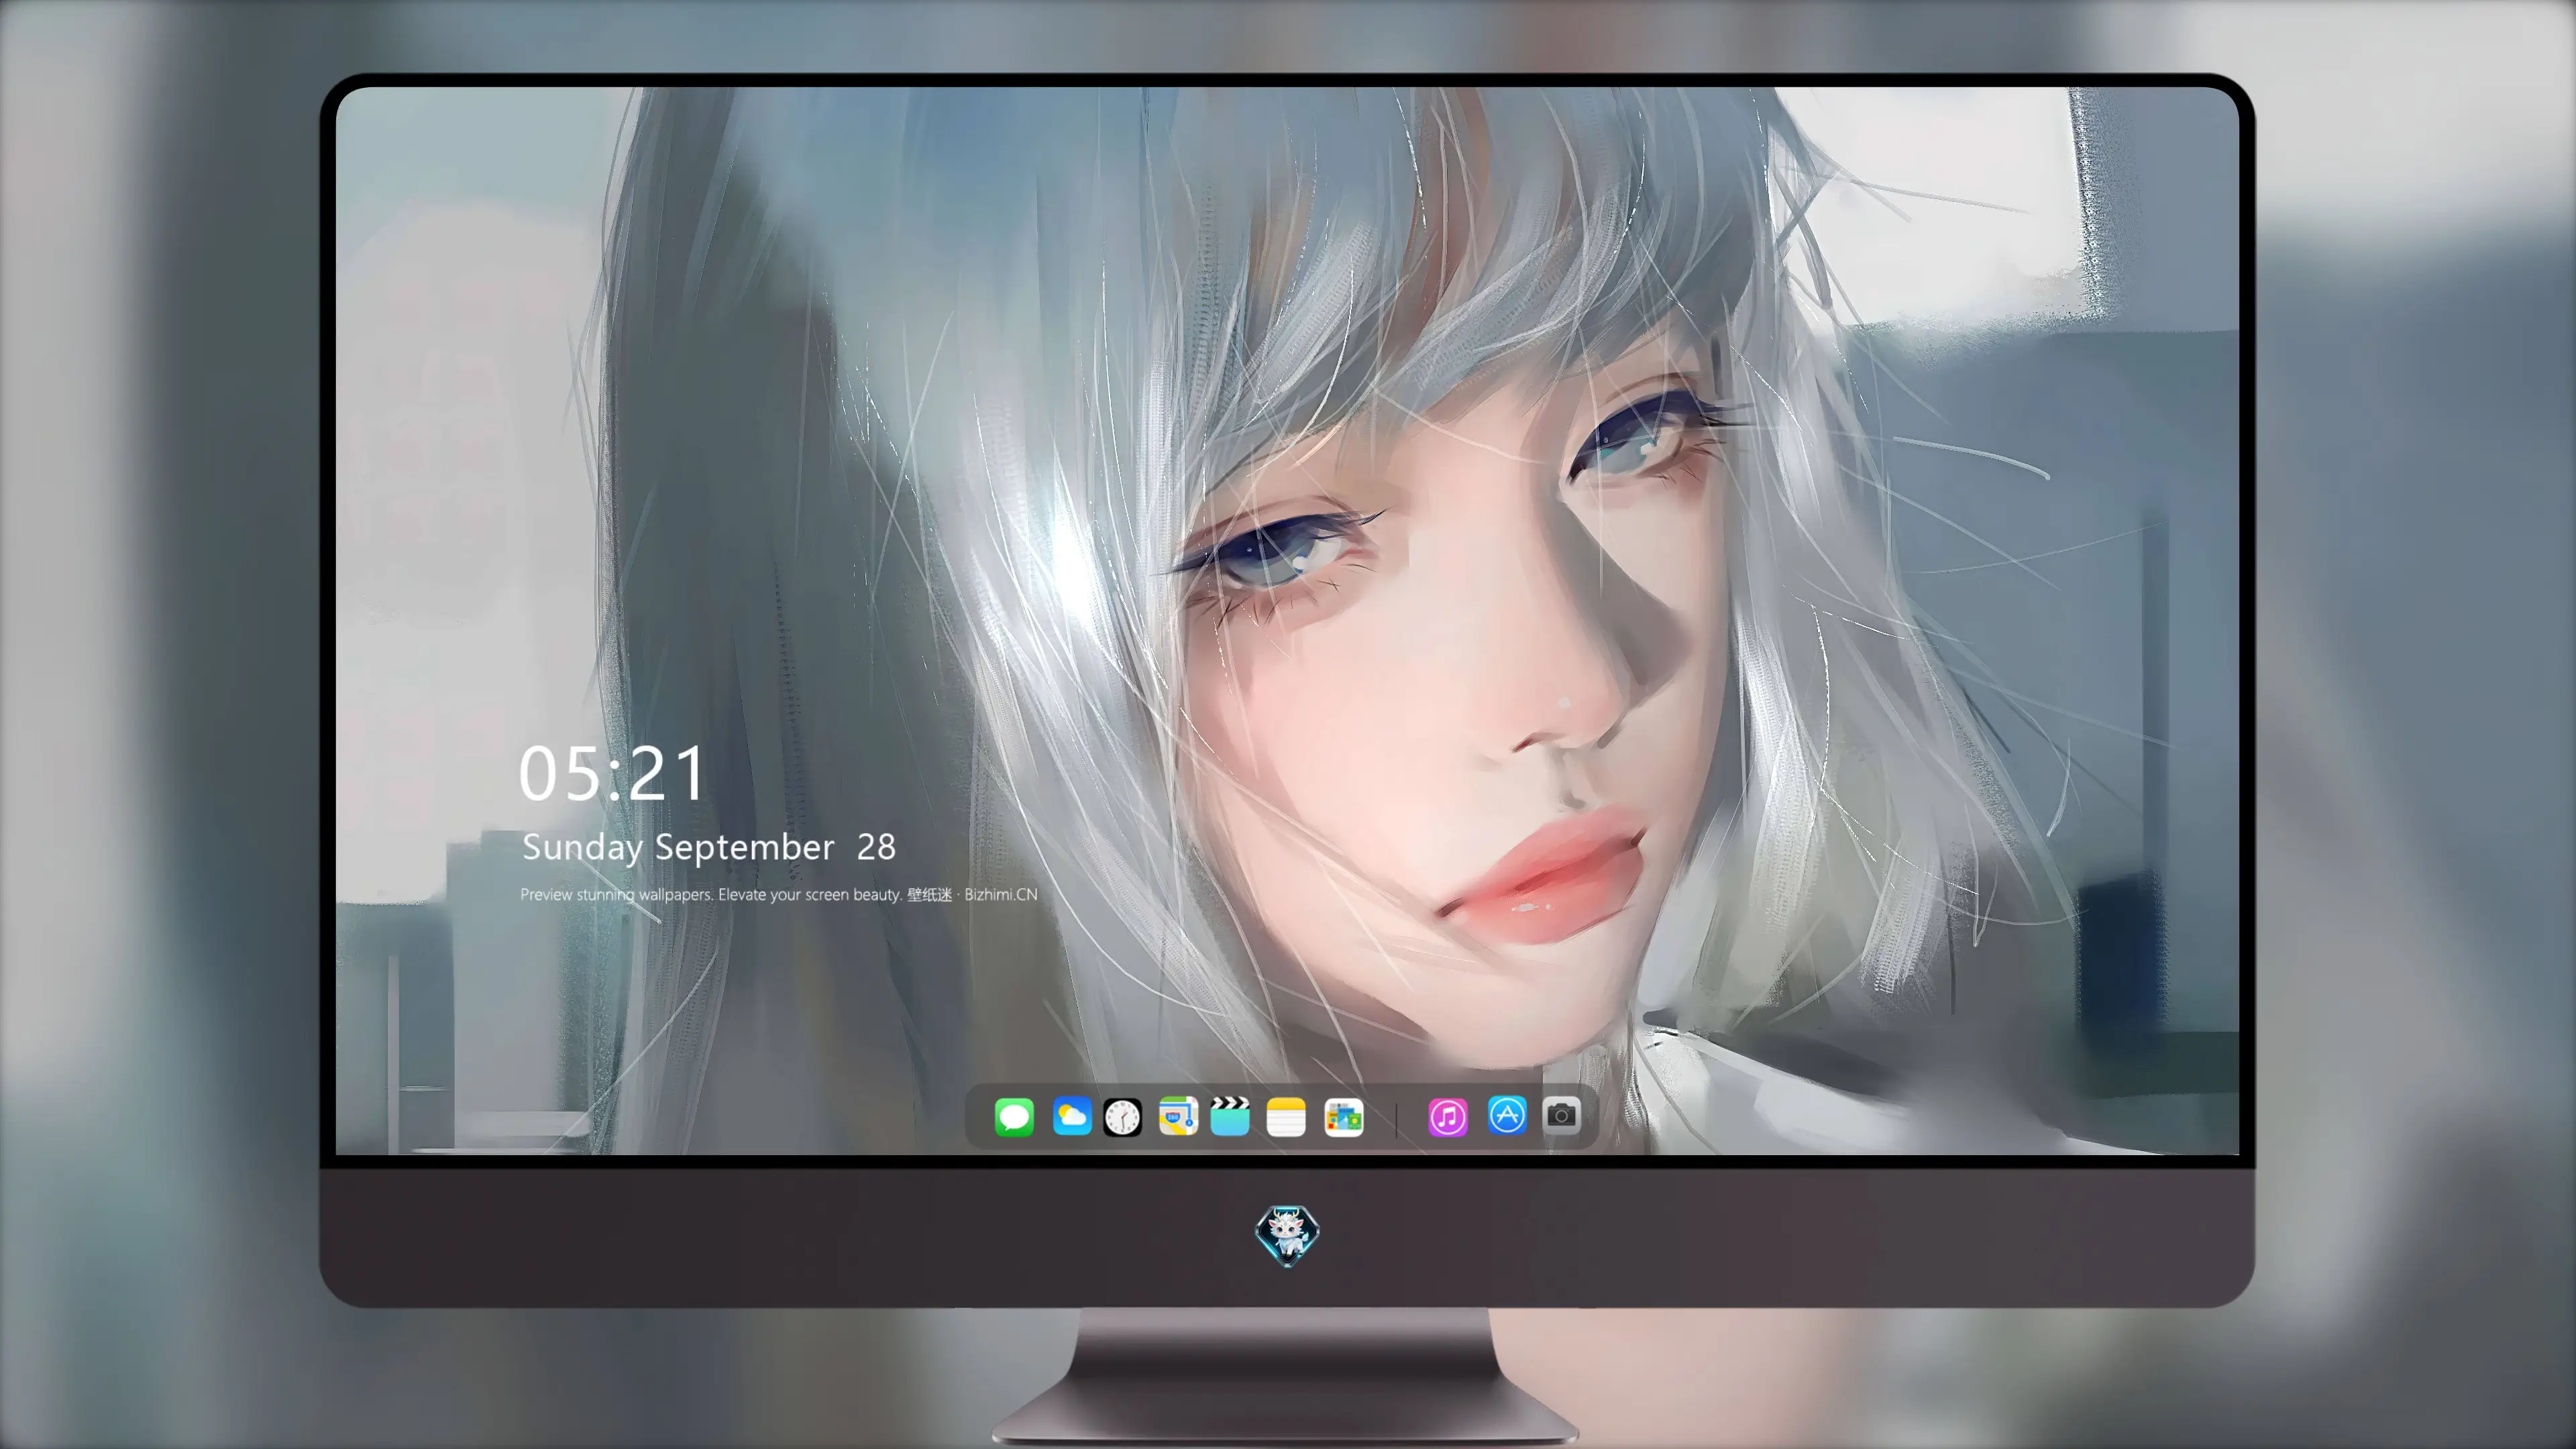The width and height of the screenshot is (2576, 1449).
Task: Click the dragon mascot logo on monitor chin
Action: pos(1287,1235)
